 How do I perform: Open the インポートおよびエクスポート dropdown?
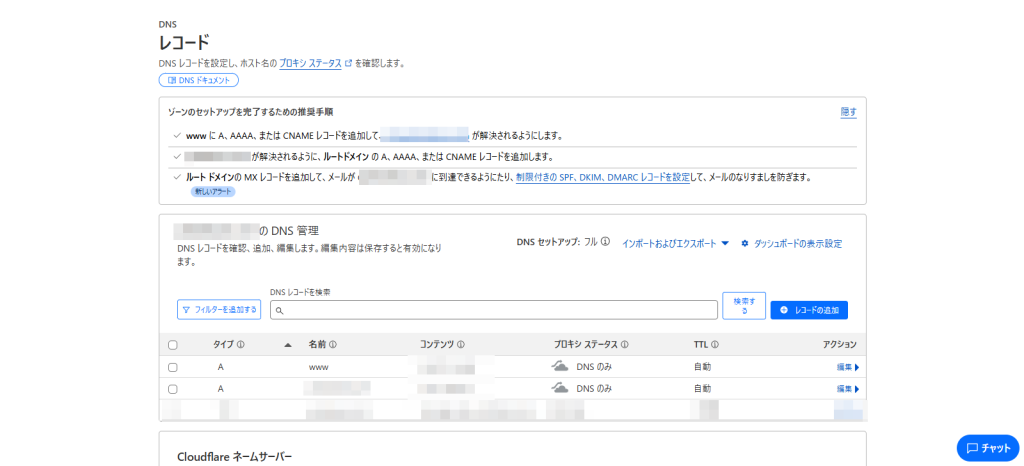(x=675, y=243)
